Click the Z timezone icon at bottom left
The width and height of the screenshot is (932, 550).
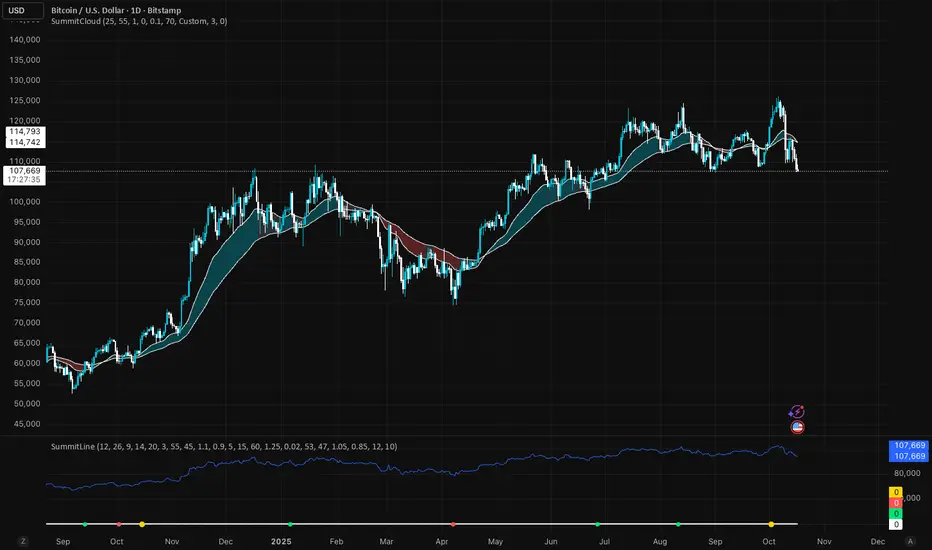coord(22,540)
